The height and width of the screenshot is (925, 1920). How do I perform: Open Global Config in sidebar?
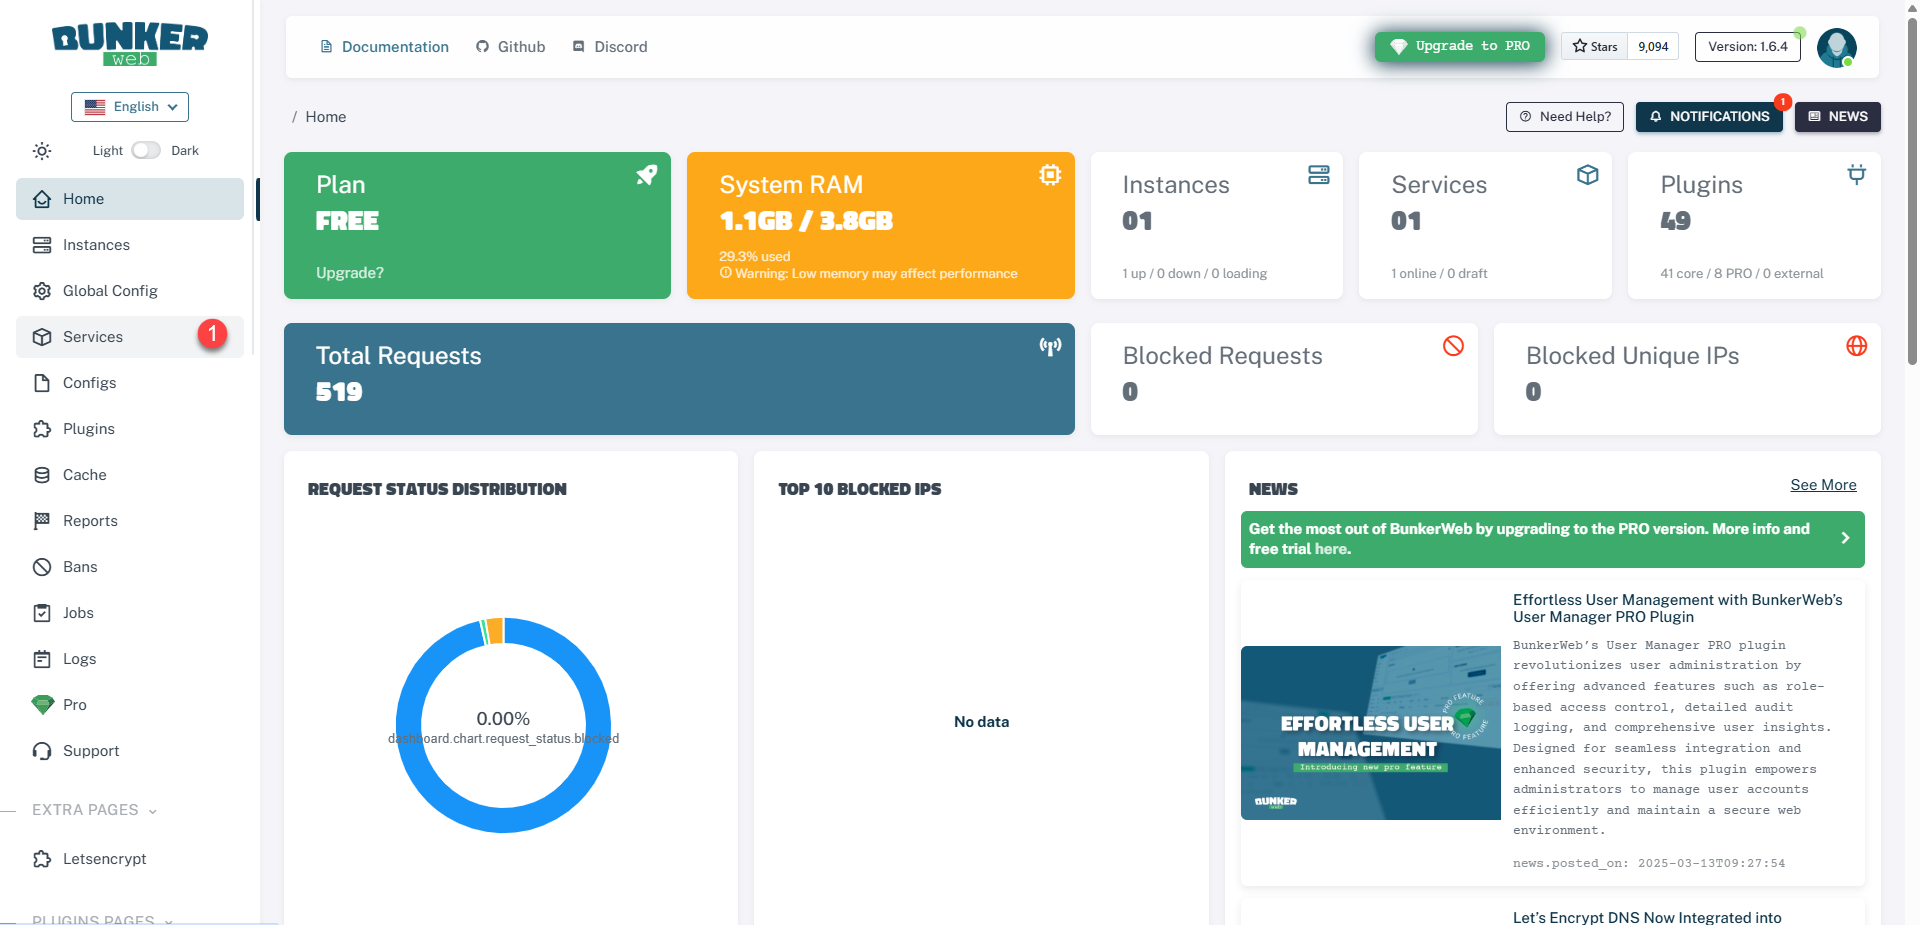[110, 291]
